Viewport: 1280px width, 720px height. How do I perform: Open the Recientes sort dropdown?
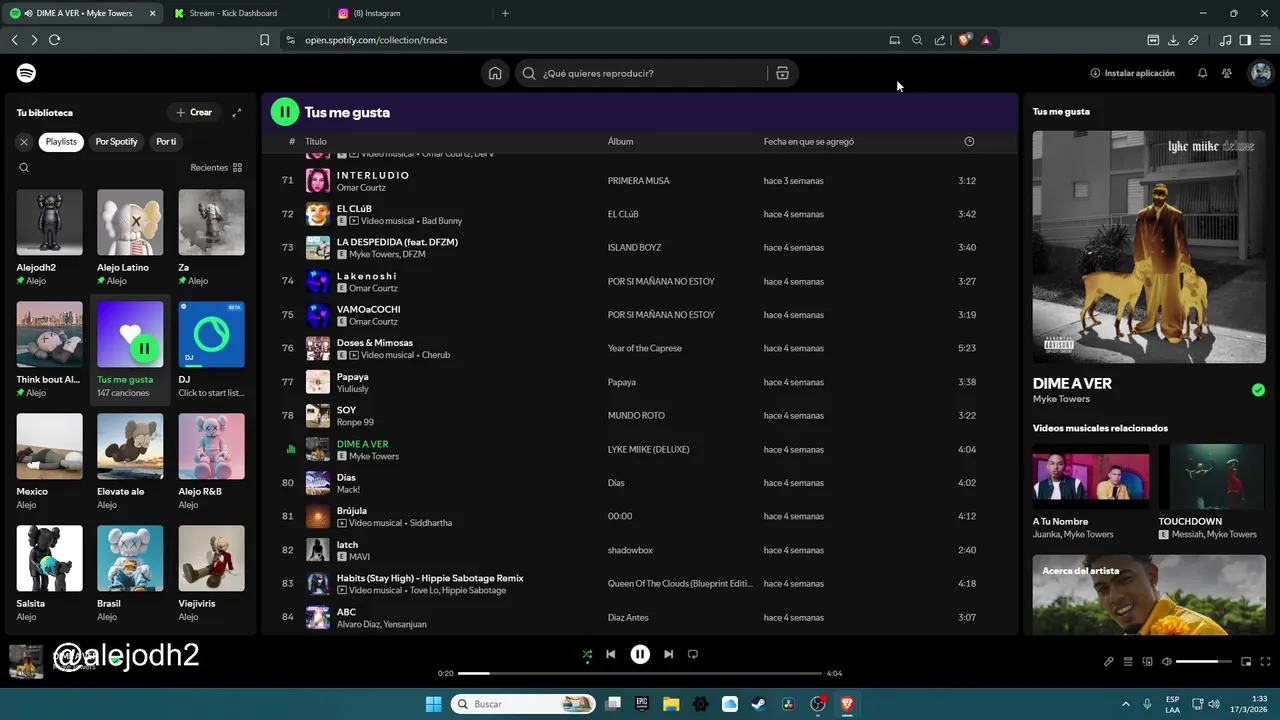tap(216, 168)
